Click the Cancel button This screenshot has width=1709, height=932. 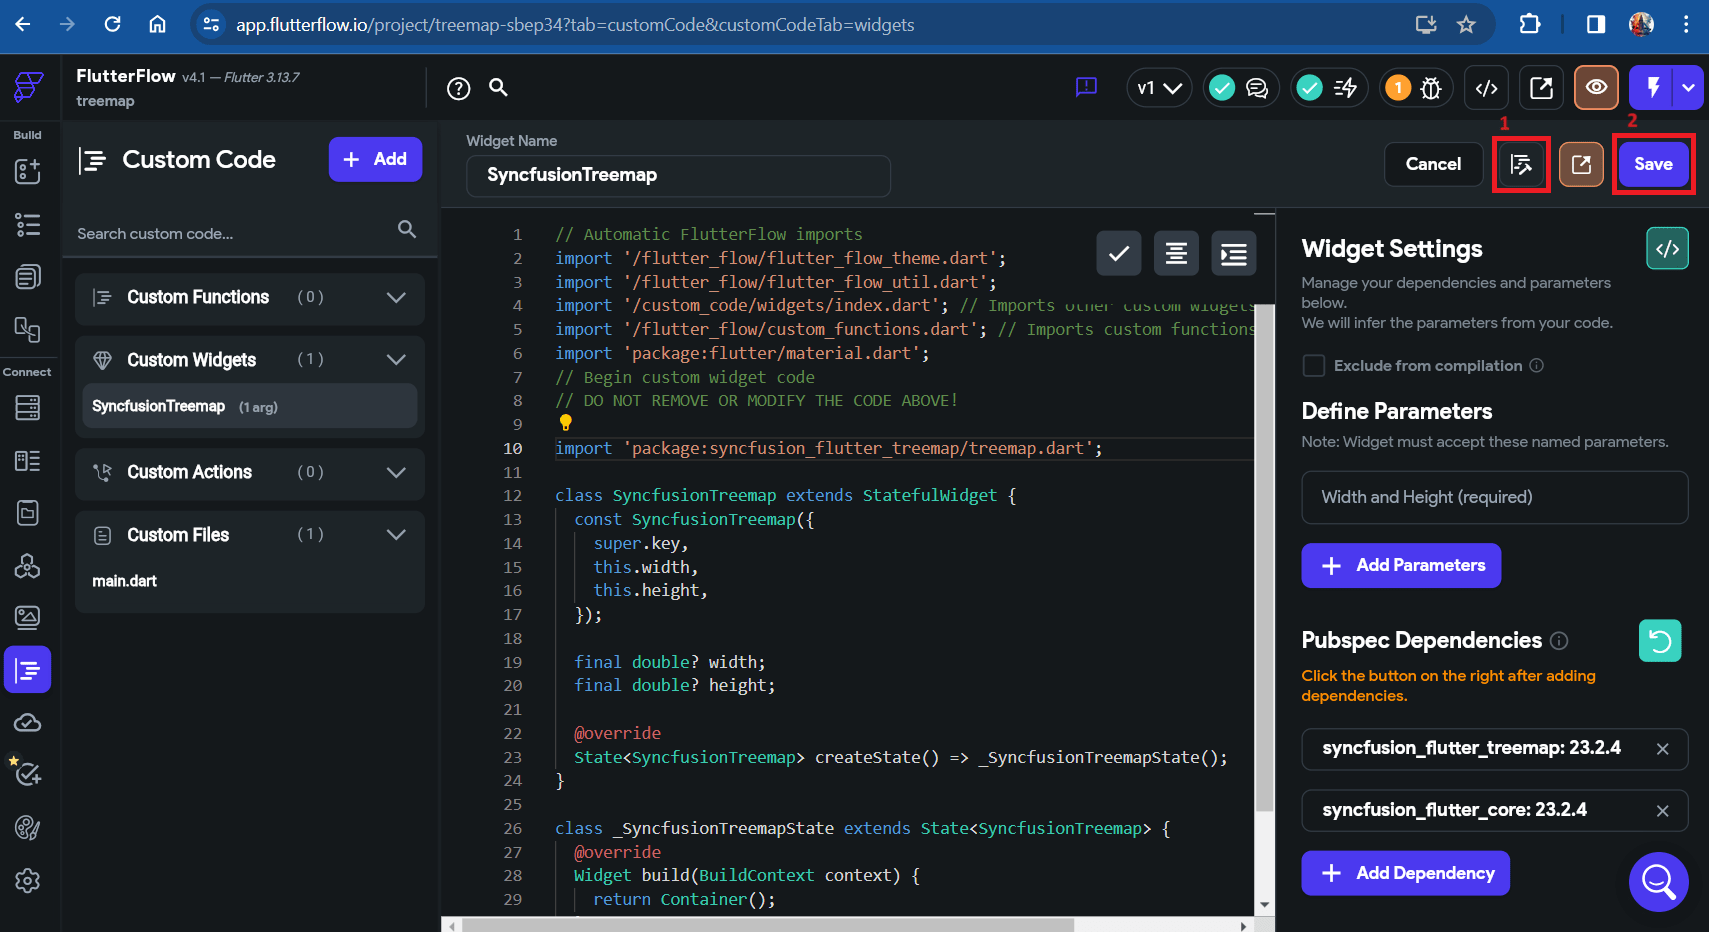pyautogui.click(x=1433, y=164)
